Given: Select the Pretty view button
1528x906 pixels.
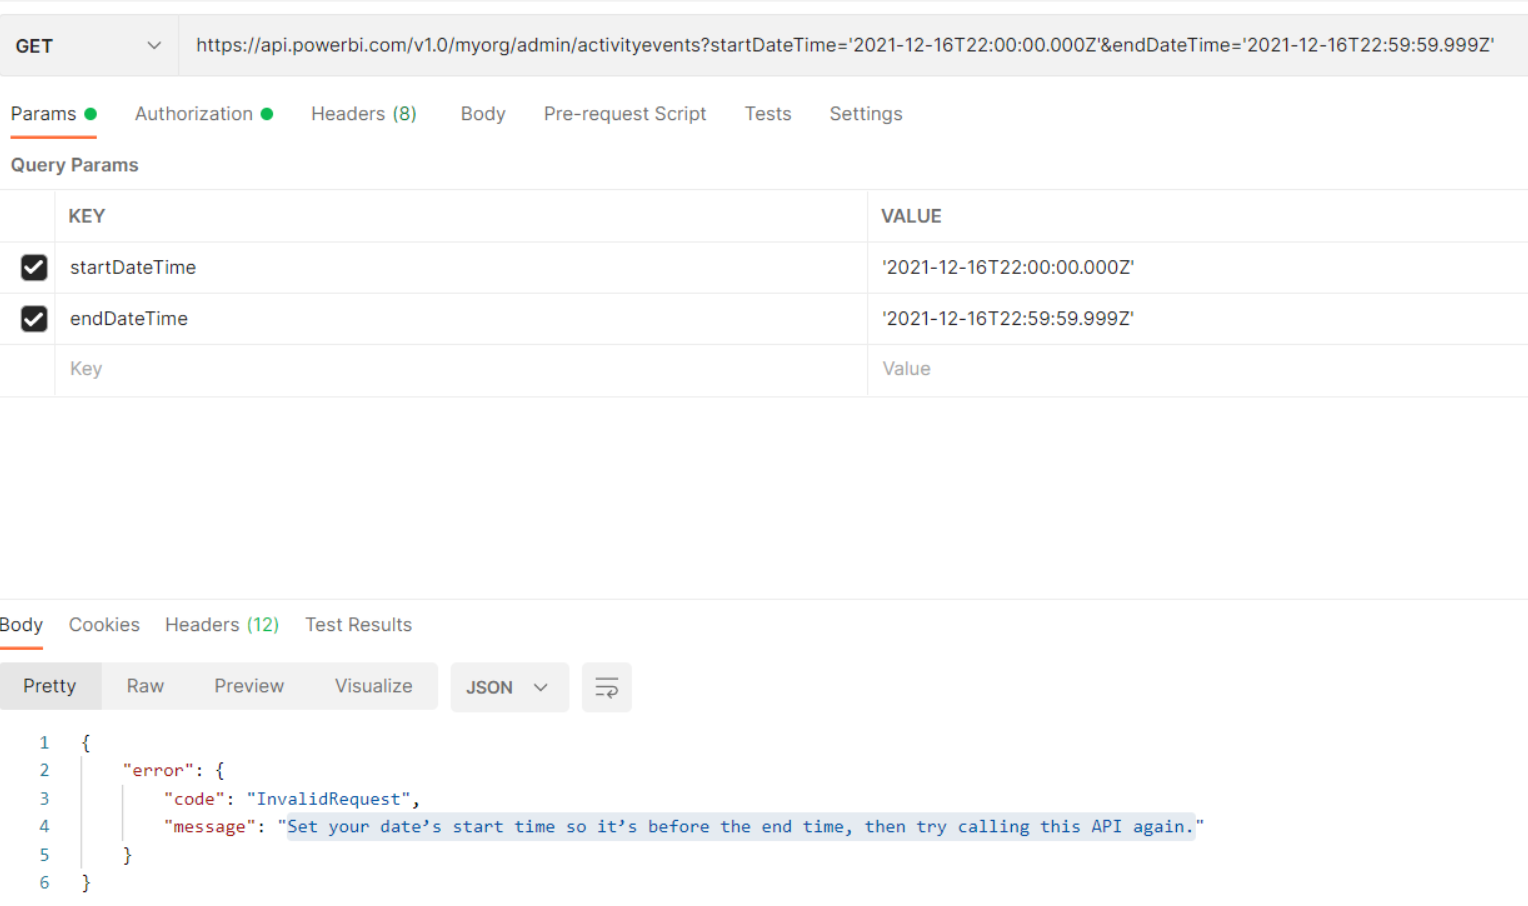Looking at the screenshot, I should (50, 686).
